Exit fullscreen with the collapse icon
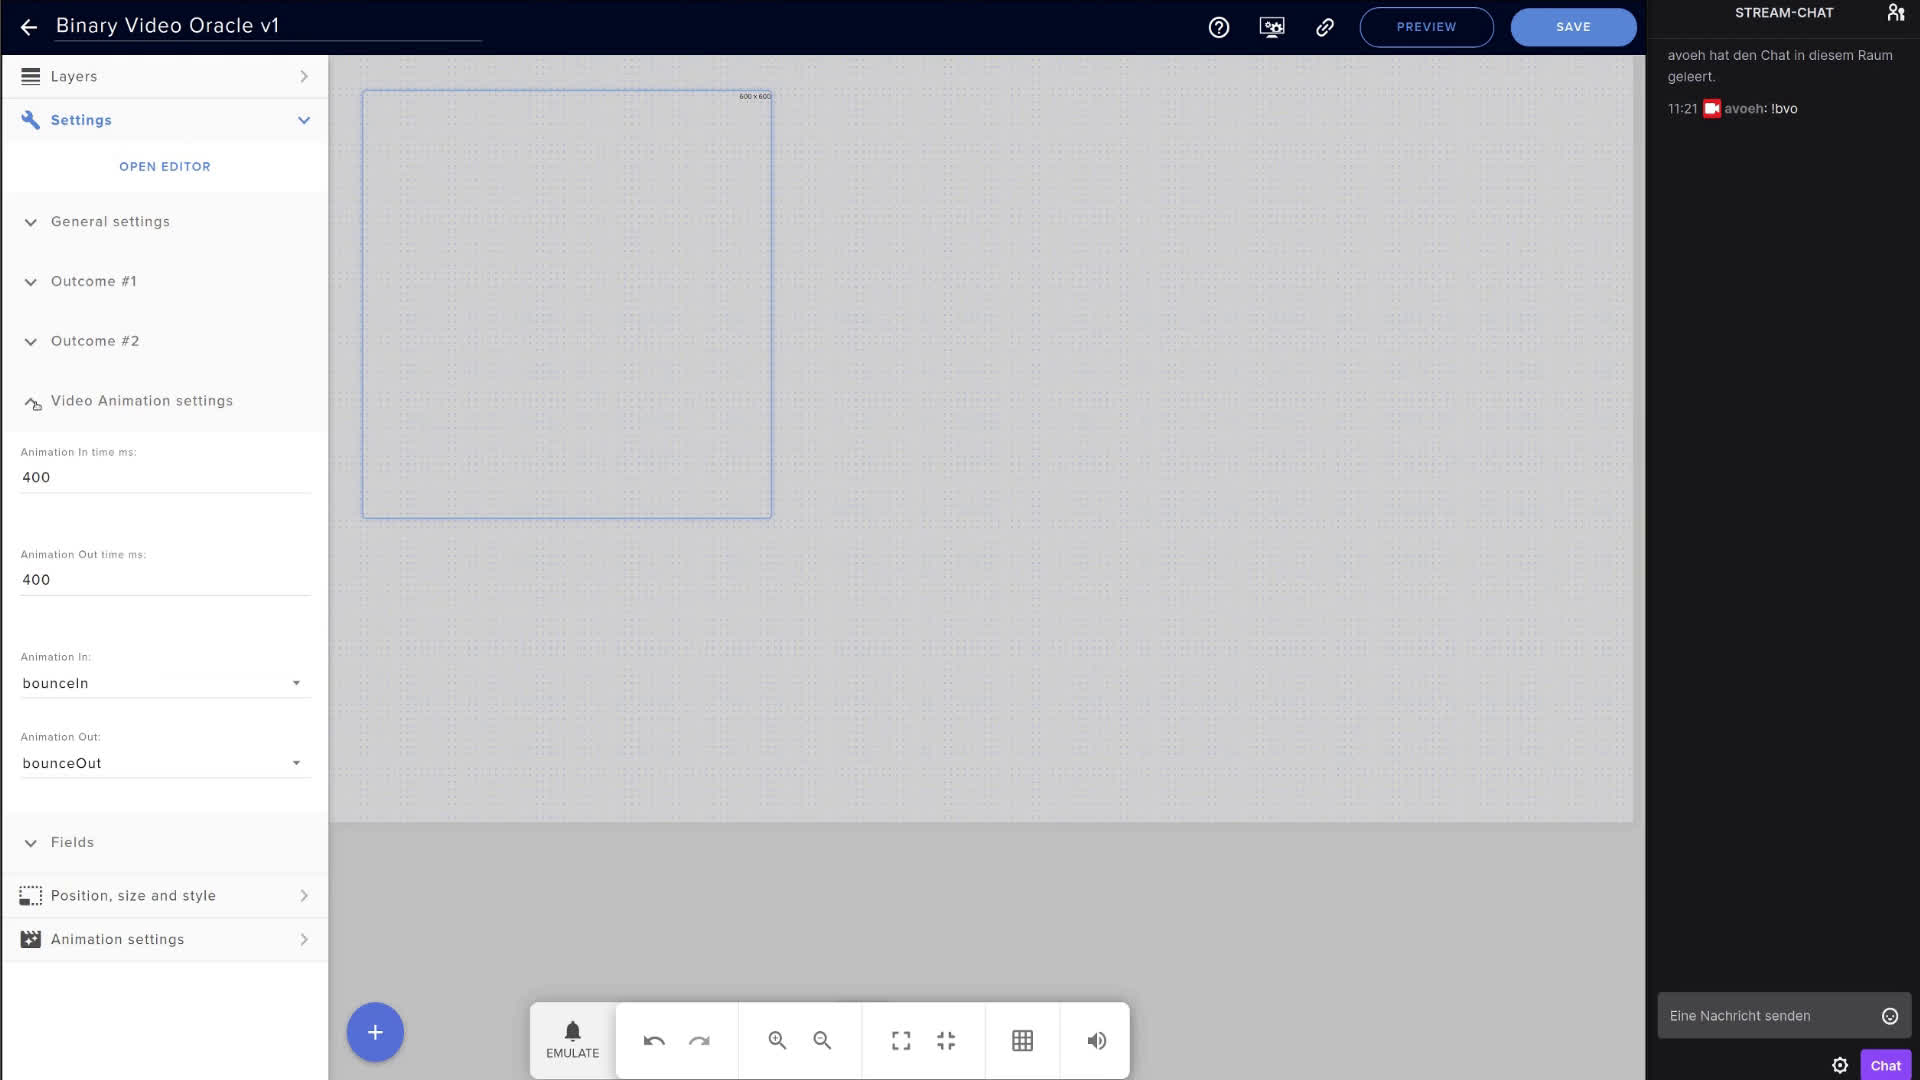The image size is (1920, 1080). [945, 1040]
